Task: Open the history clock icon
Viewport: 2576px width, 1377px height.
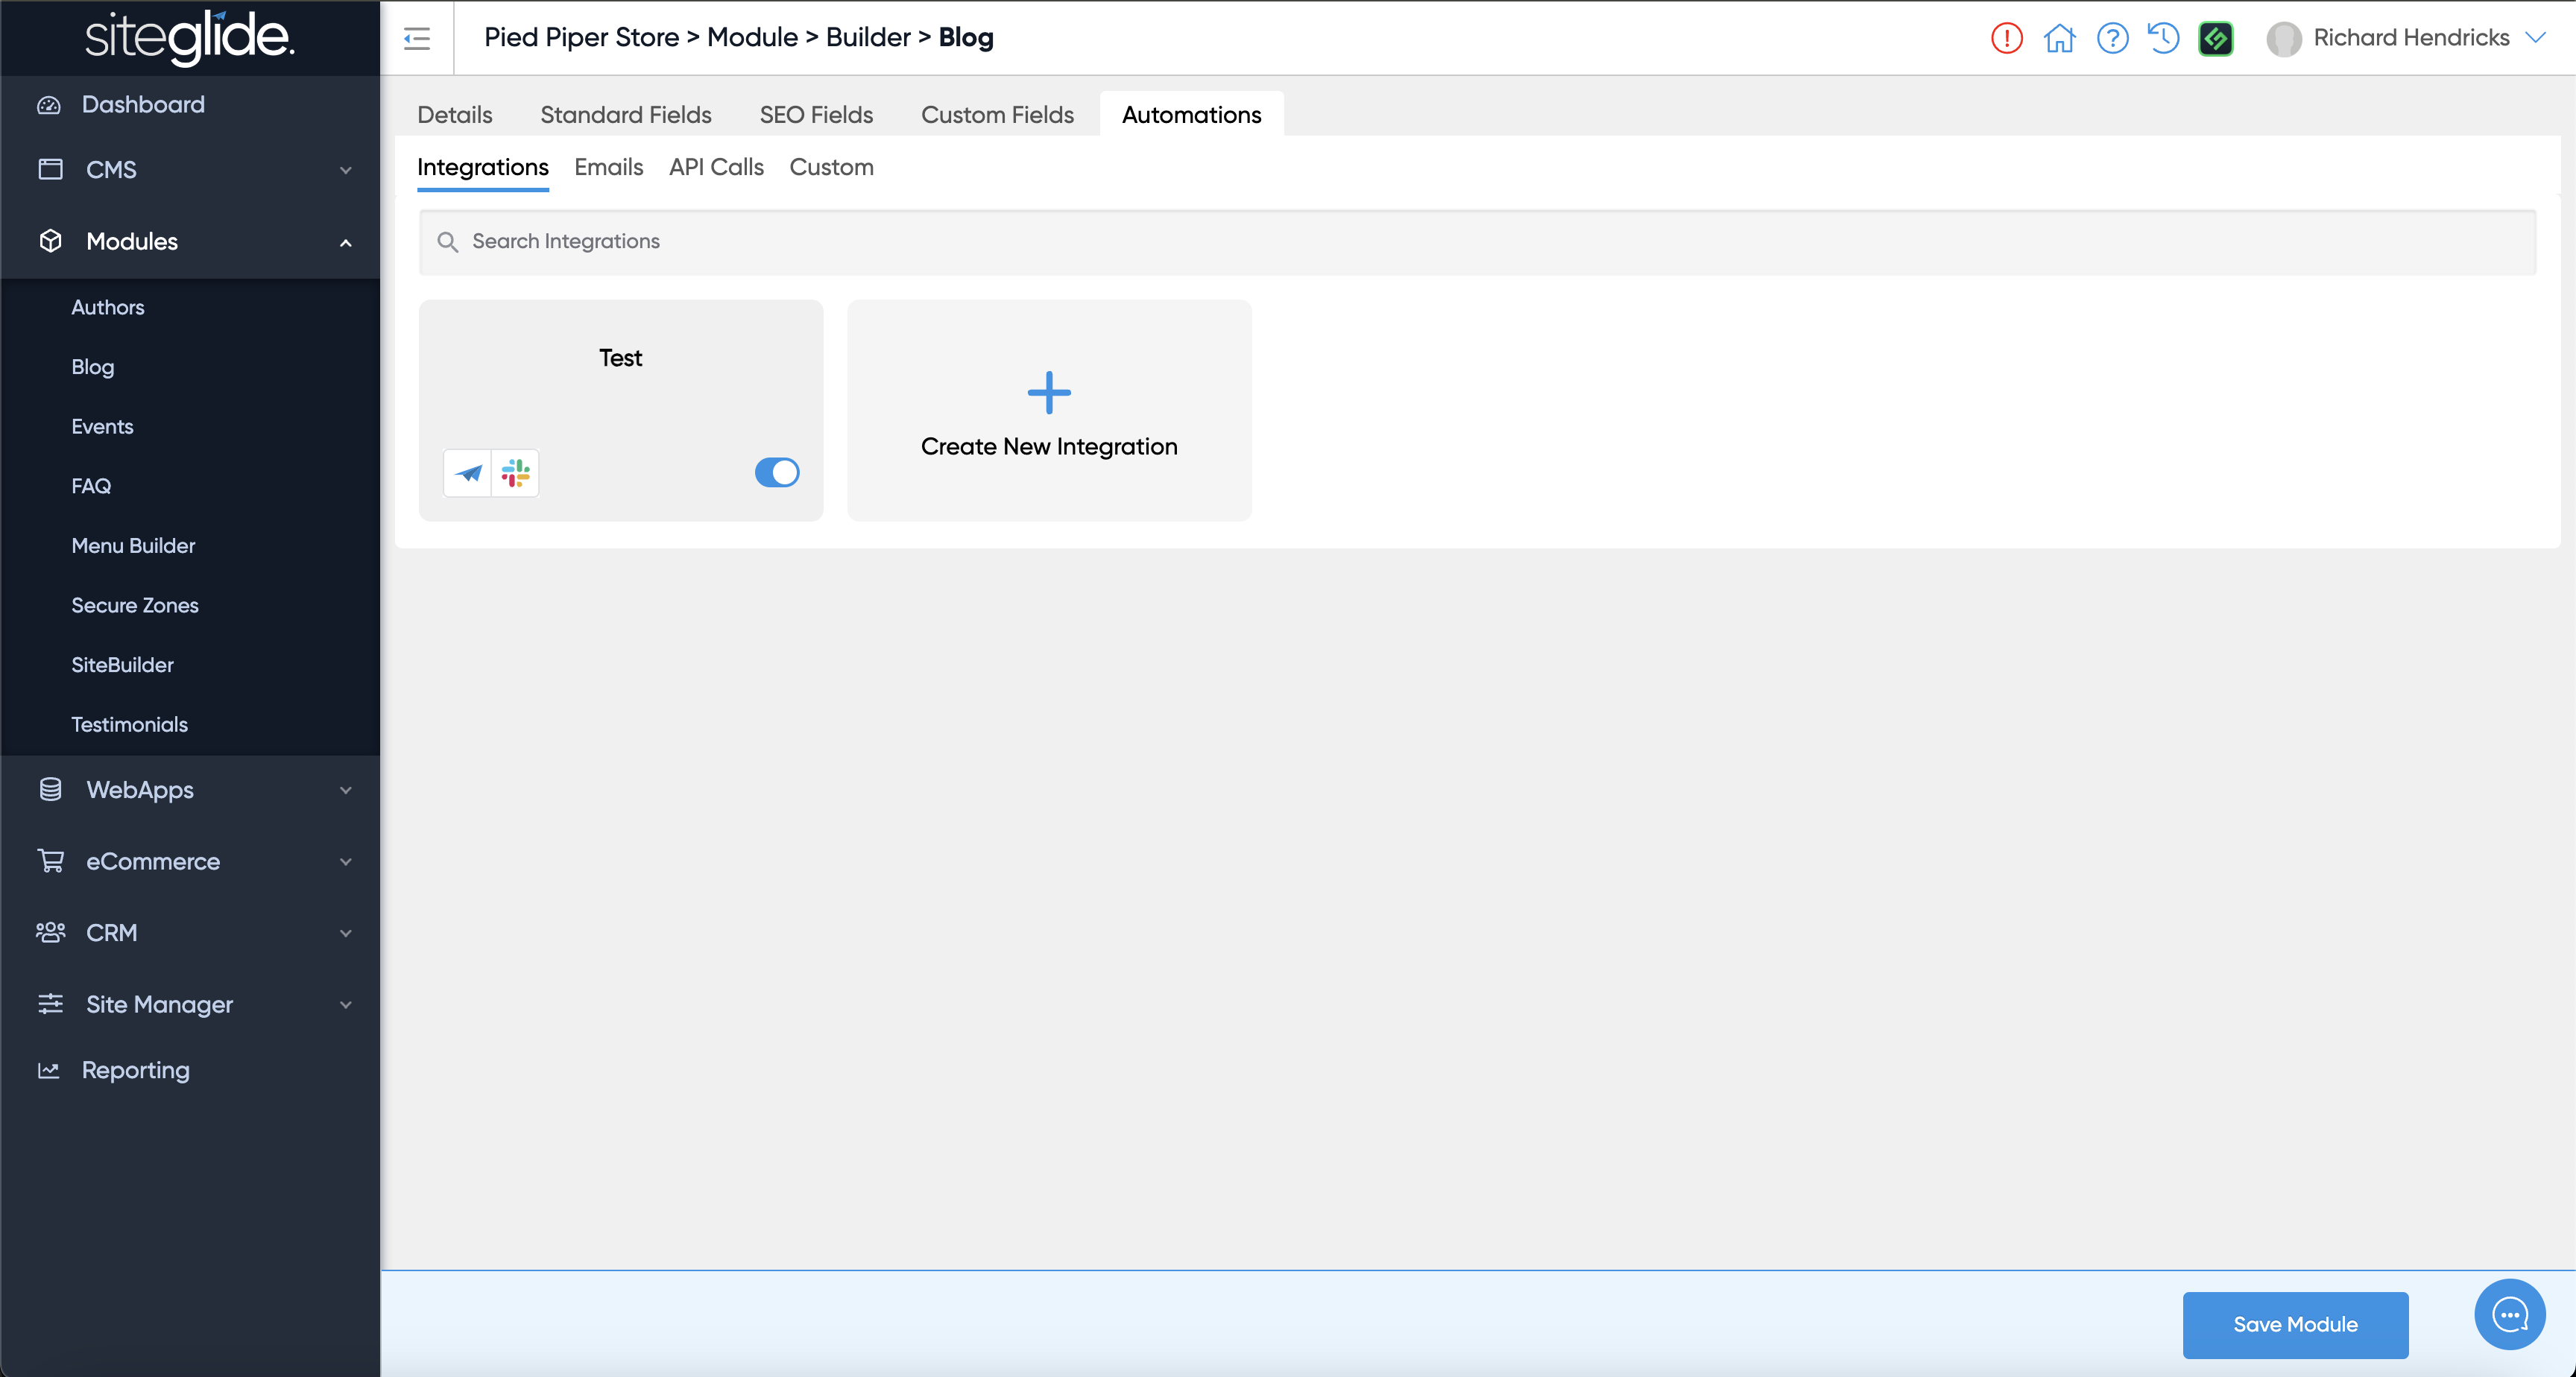Action: 2163,38
